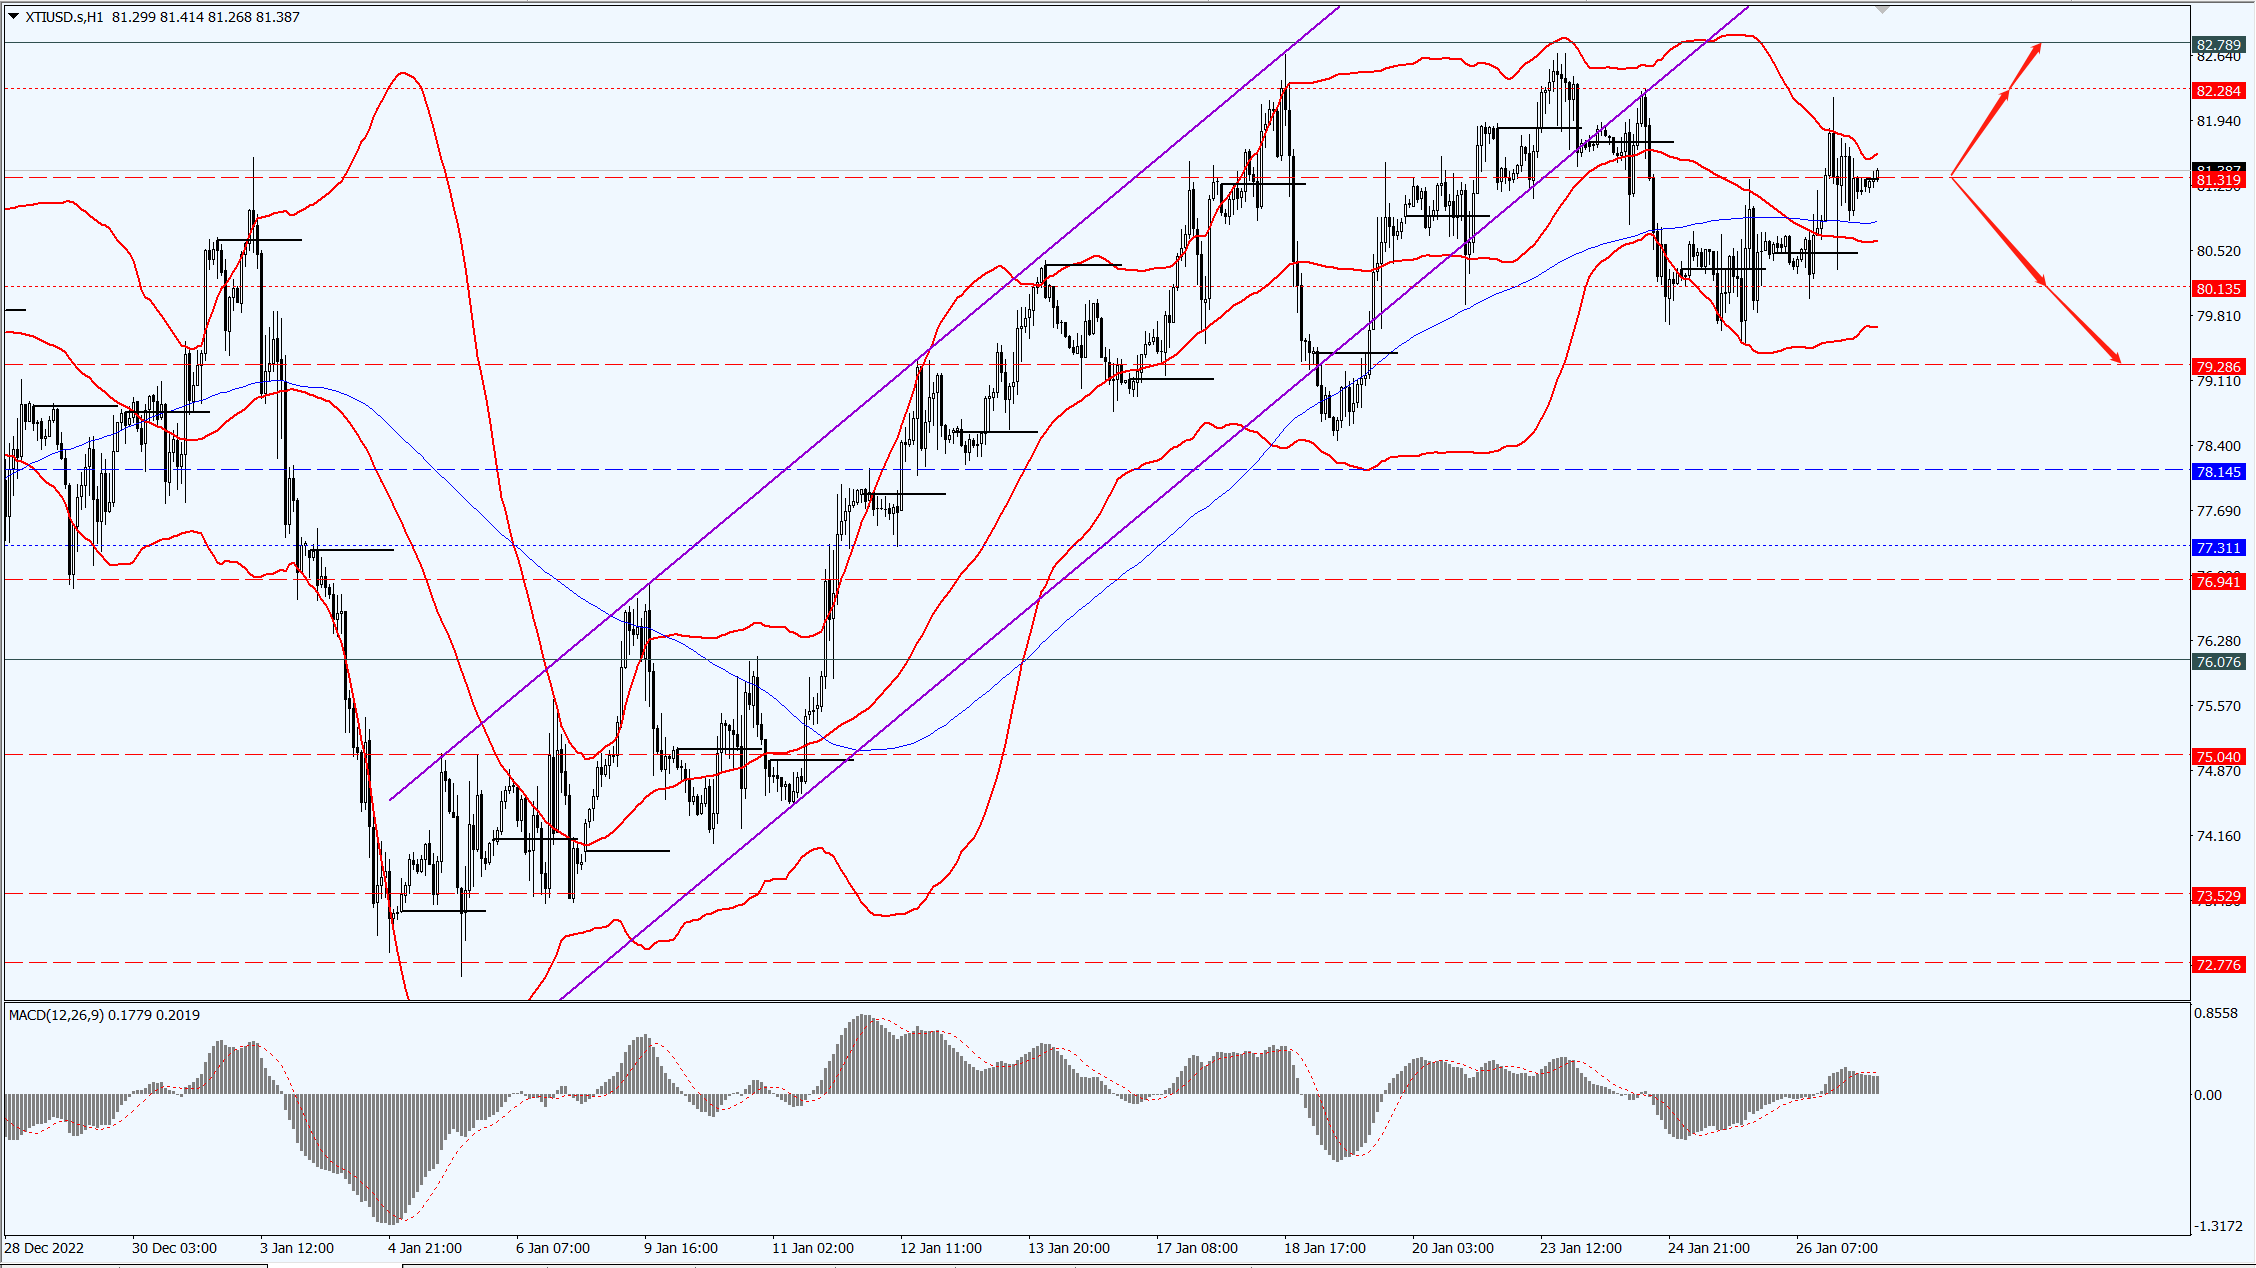Select the red 80.135 price label
This screenshot has width=2256, height=1268.
pyautogui.click(x=2218, y=289)
